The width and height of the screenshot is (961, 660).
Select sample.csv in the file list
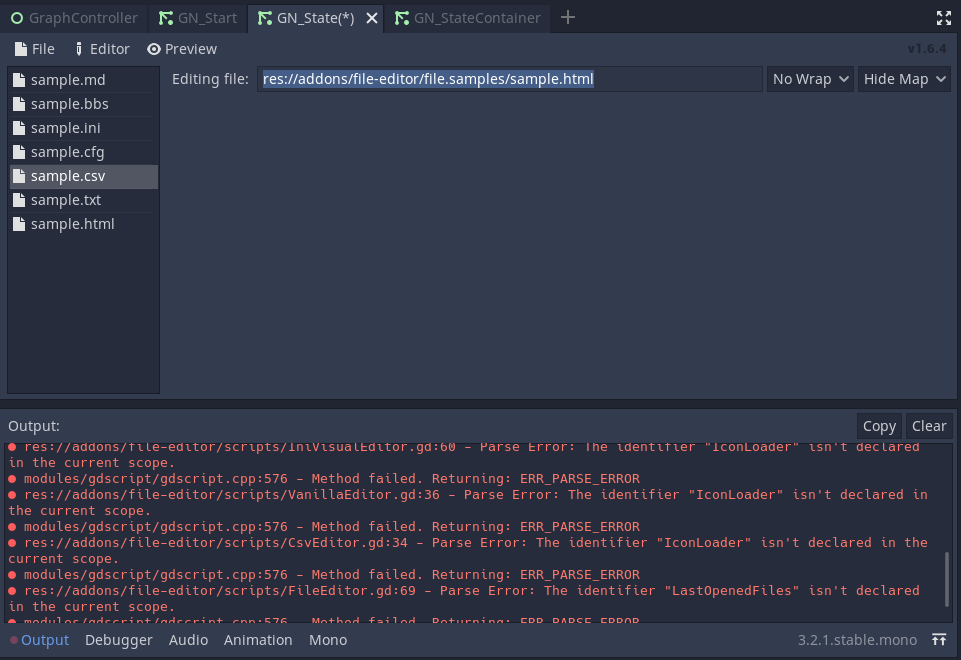click(70, 175)
